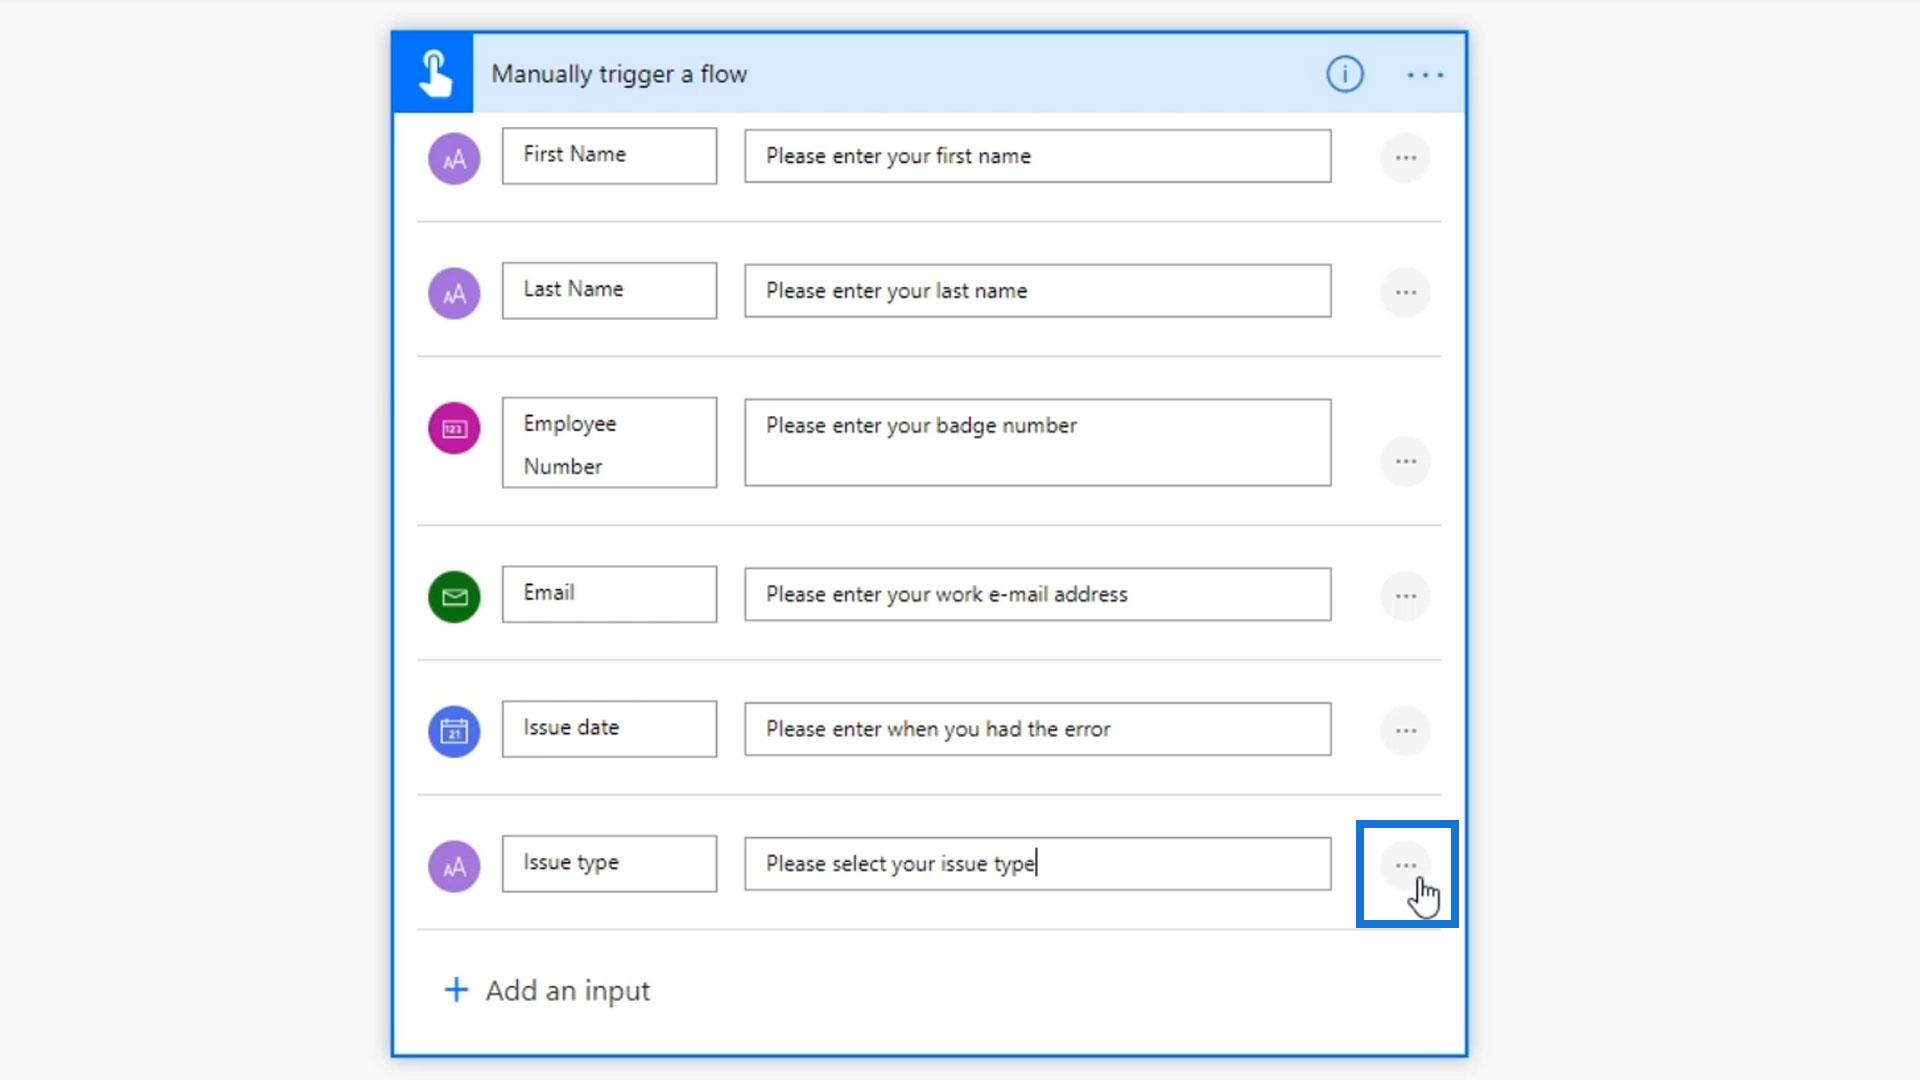Click the Manually trigger a flow title
Screen dimensions: 1920x1080
tap(619, 75)
